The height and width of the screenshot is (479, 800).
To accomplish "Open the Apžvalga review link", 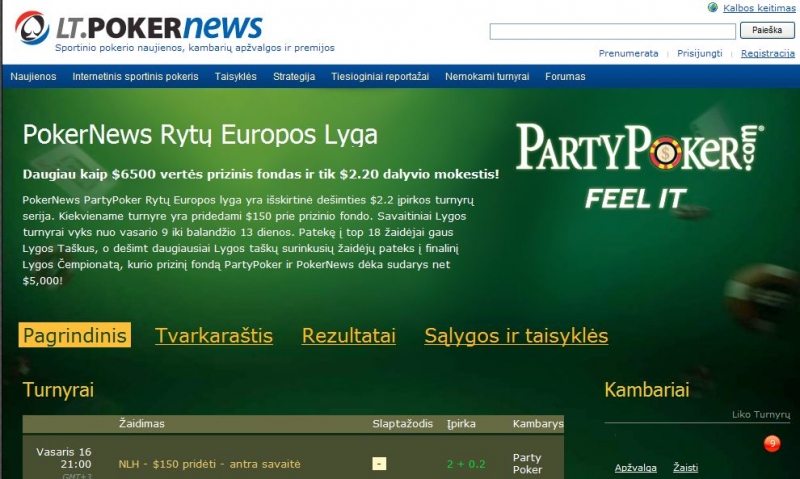I will pyautogui.click(x=635, y=468).
